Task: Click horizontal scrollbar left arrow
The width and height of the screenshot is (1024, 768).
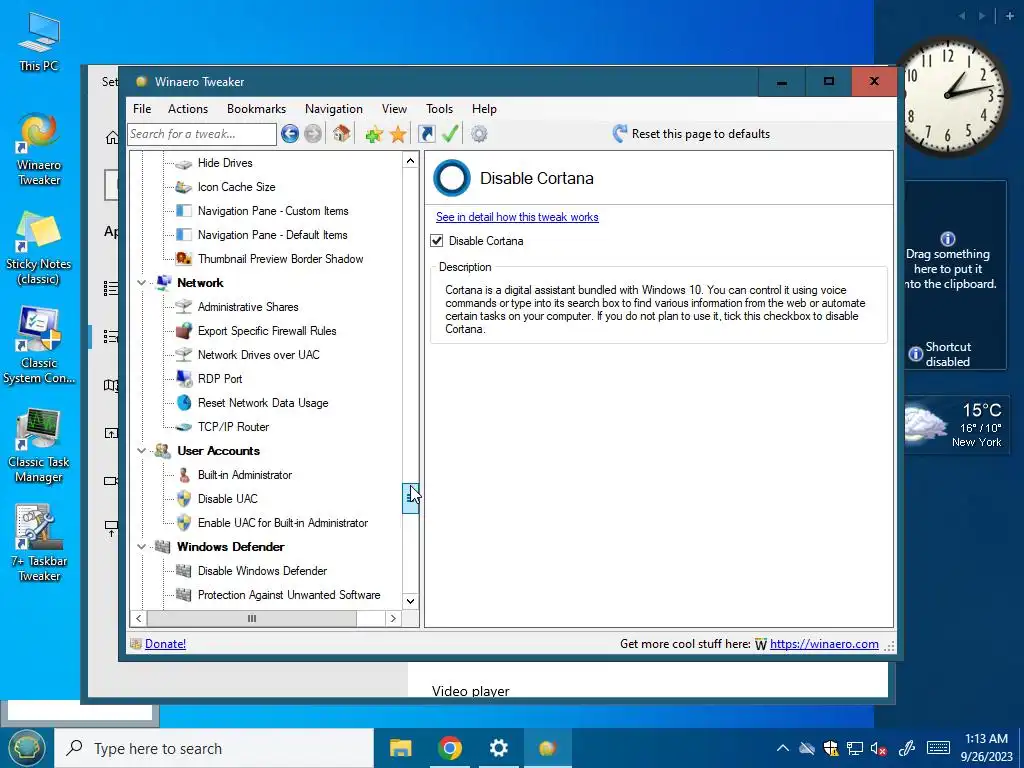Action: [138, 618]
